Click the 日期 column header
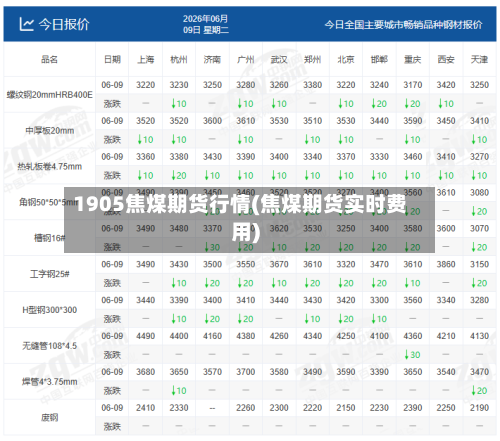The image size is (500, 441). pyautogui.click(x=112, y=60)
